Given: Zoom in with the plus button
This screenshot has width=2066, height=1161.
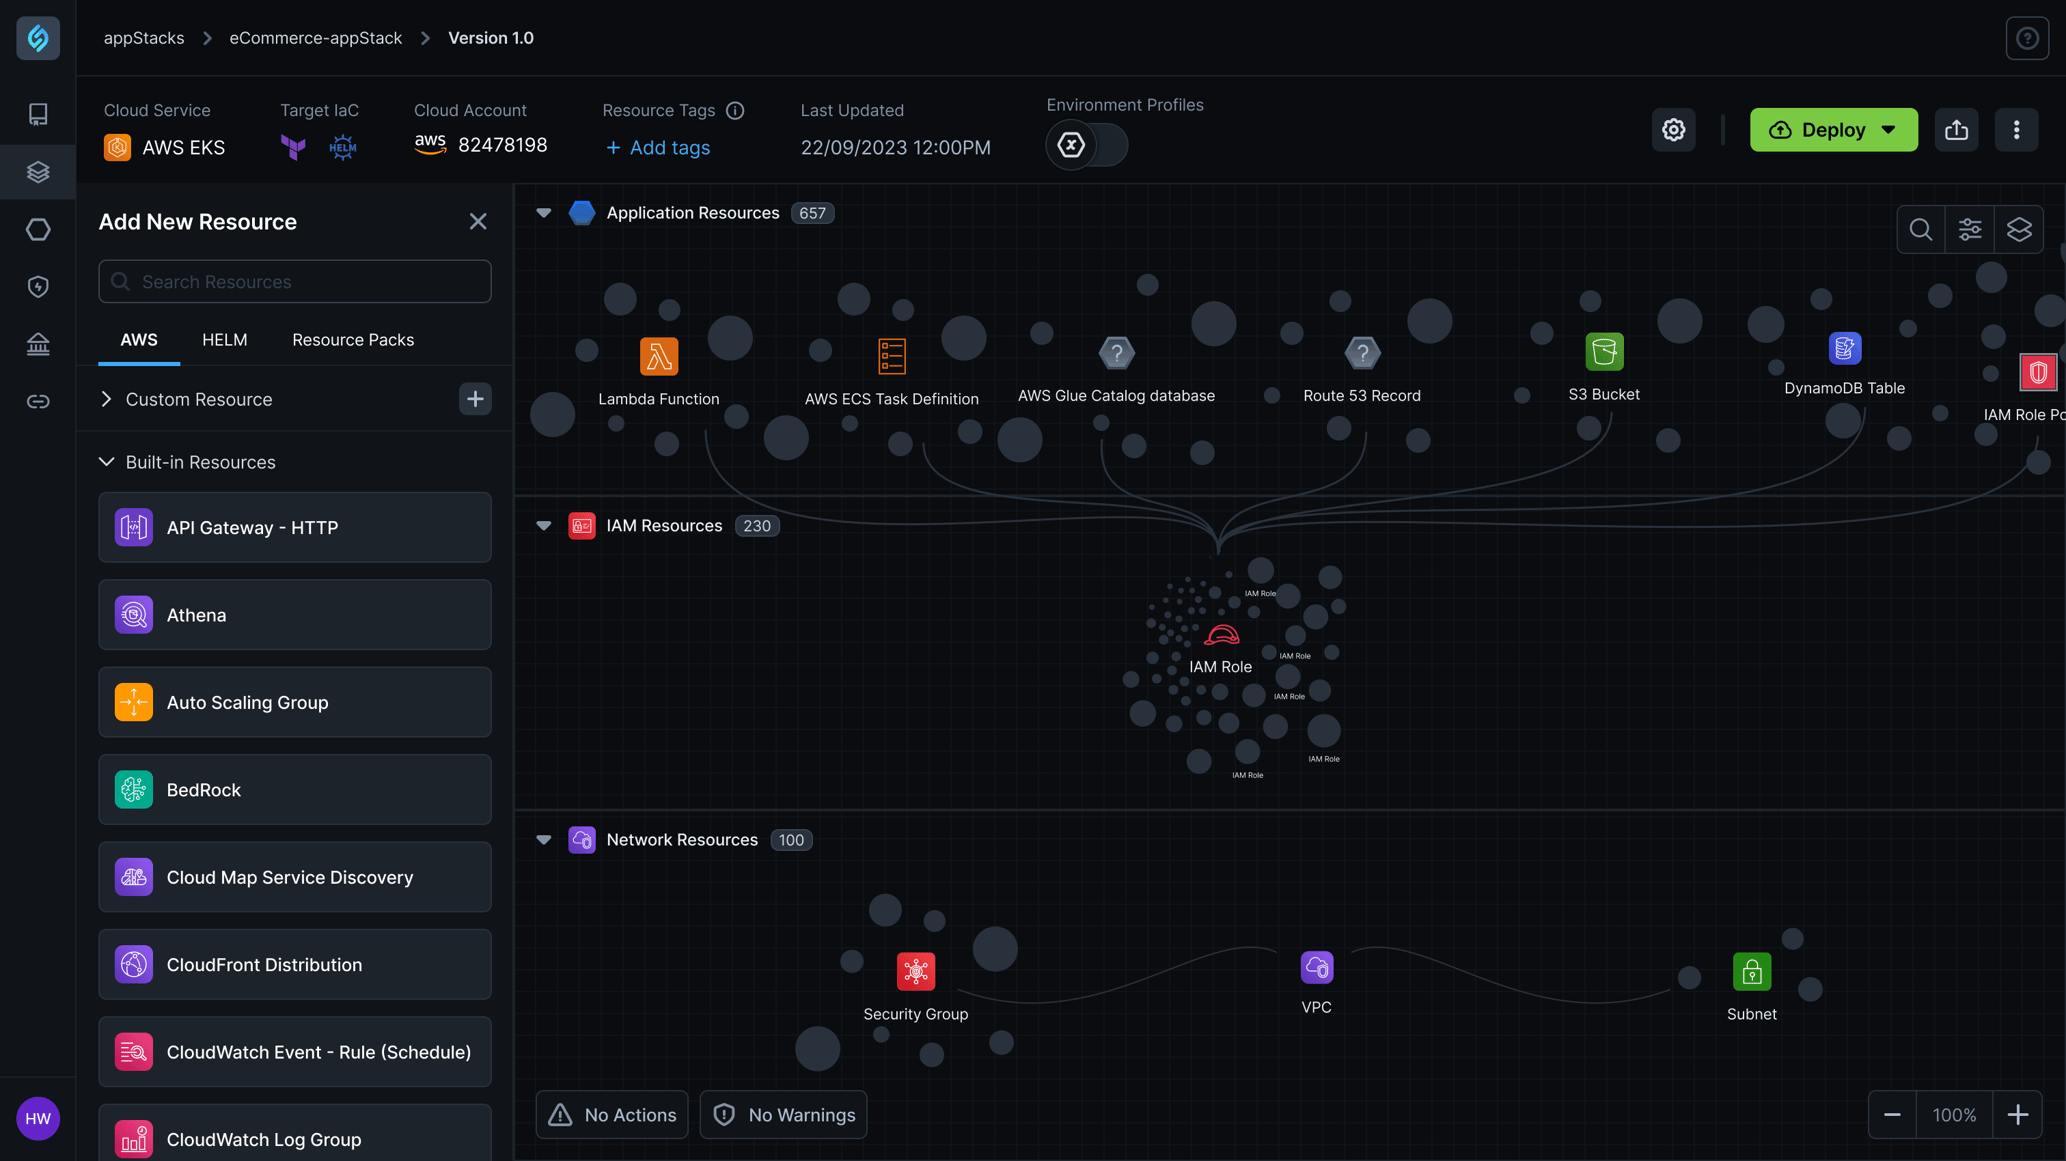Looking at the screenshot, I should tap(2017, 1114).
